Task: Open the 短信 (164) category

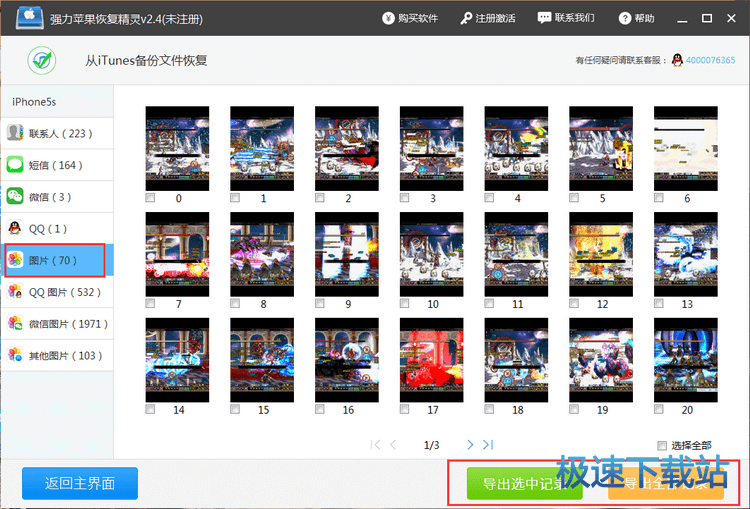Action: coord(57,165)
